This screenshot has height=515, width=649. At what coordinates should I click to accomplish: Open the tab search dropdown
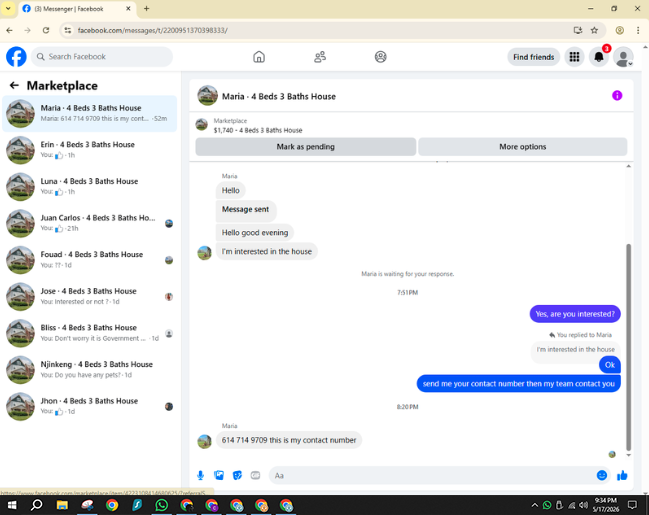coord(8,9)
